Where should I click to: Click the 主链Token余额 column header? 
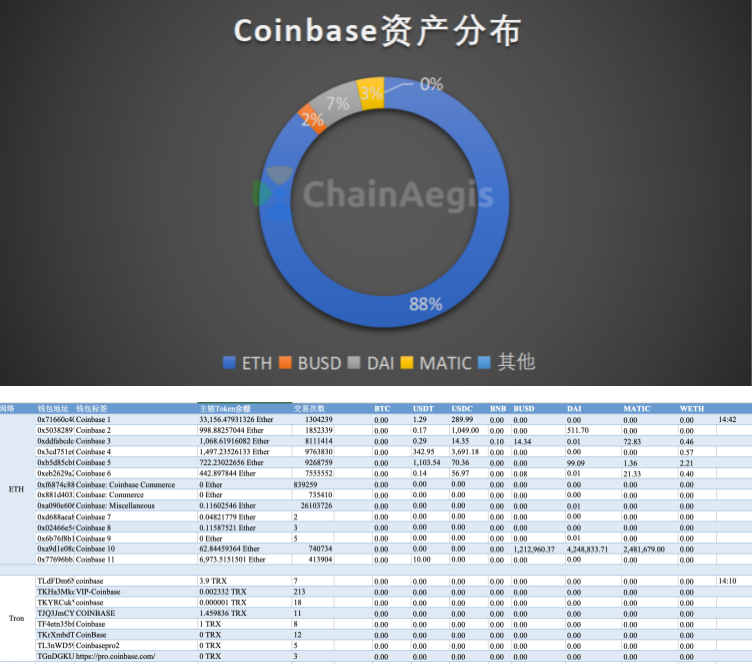pyautogui.click(x=225, y=409)
